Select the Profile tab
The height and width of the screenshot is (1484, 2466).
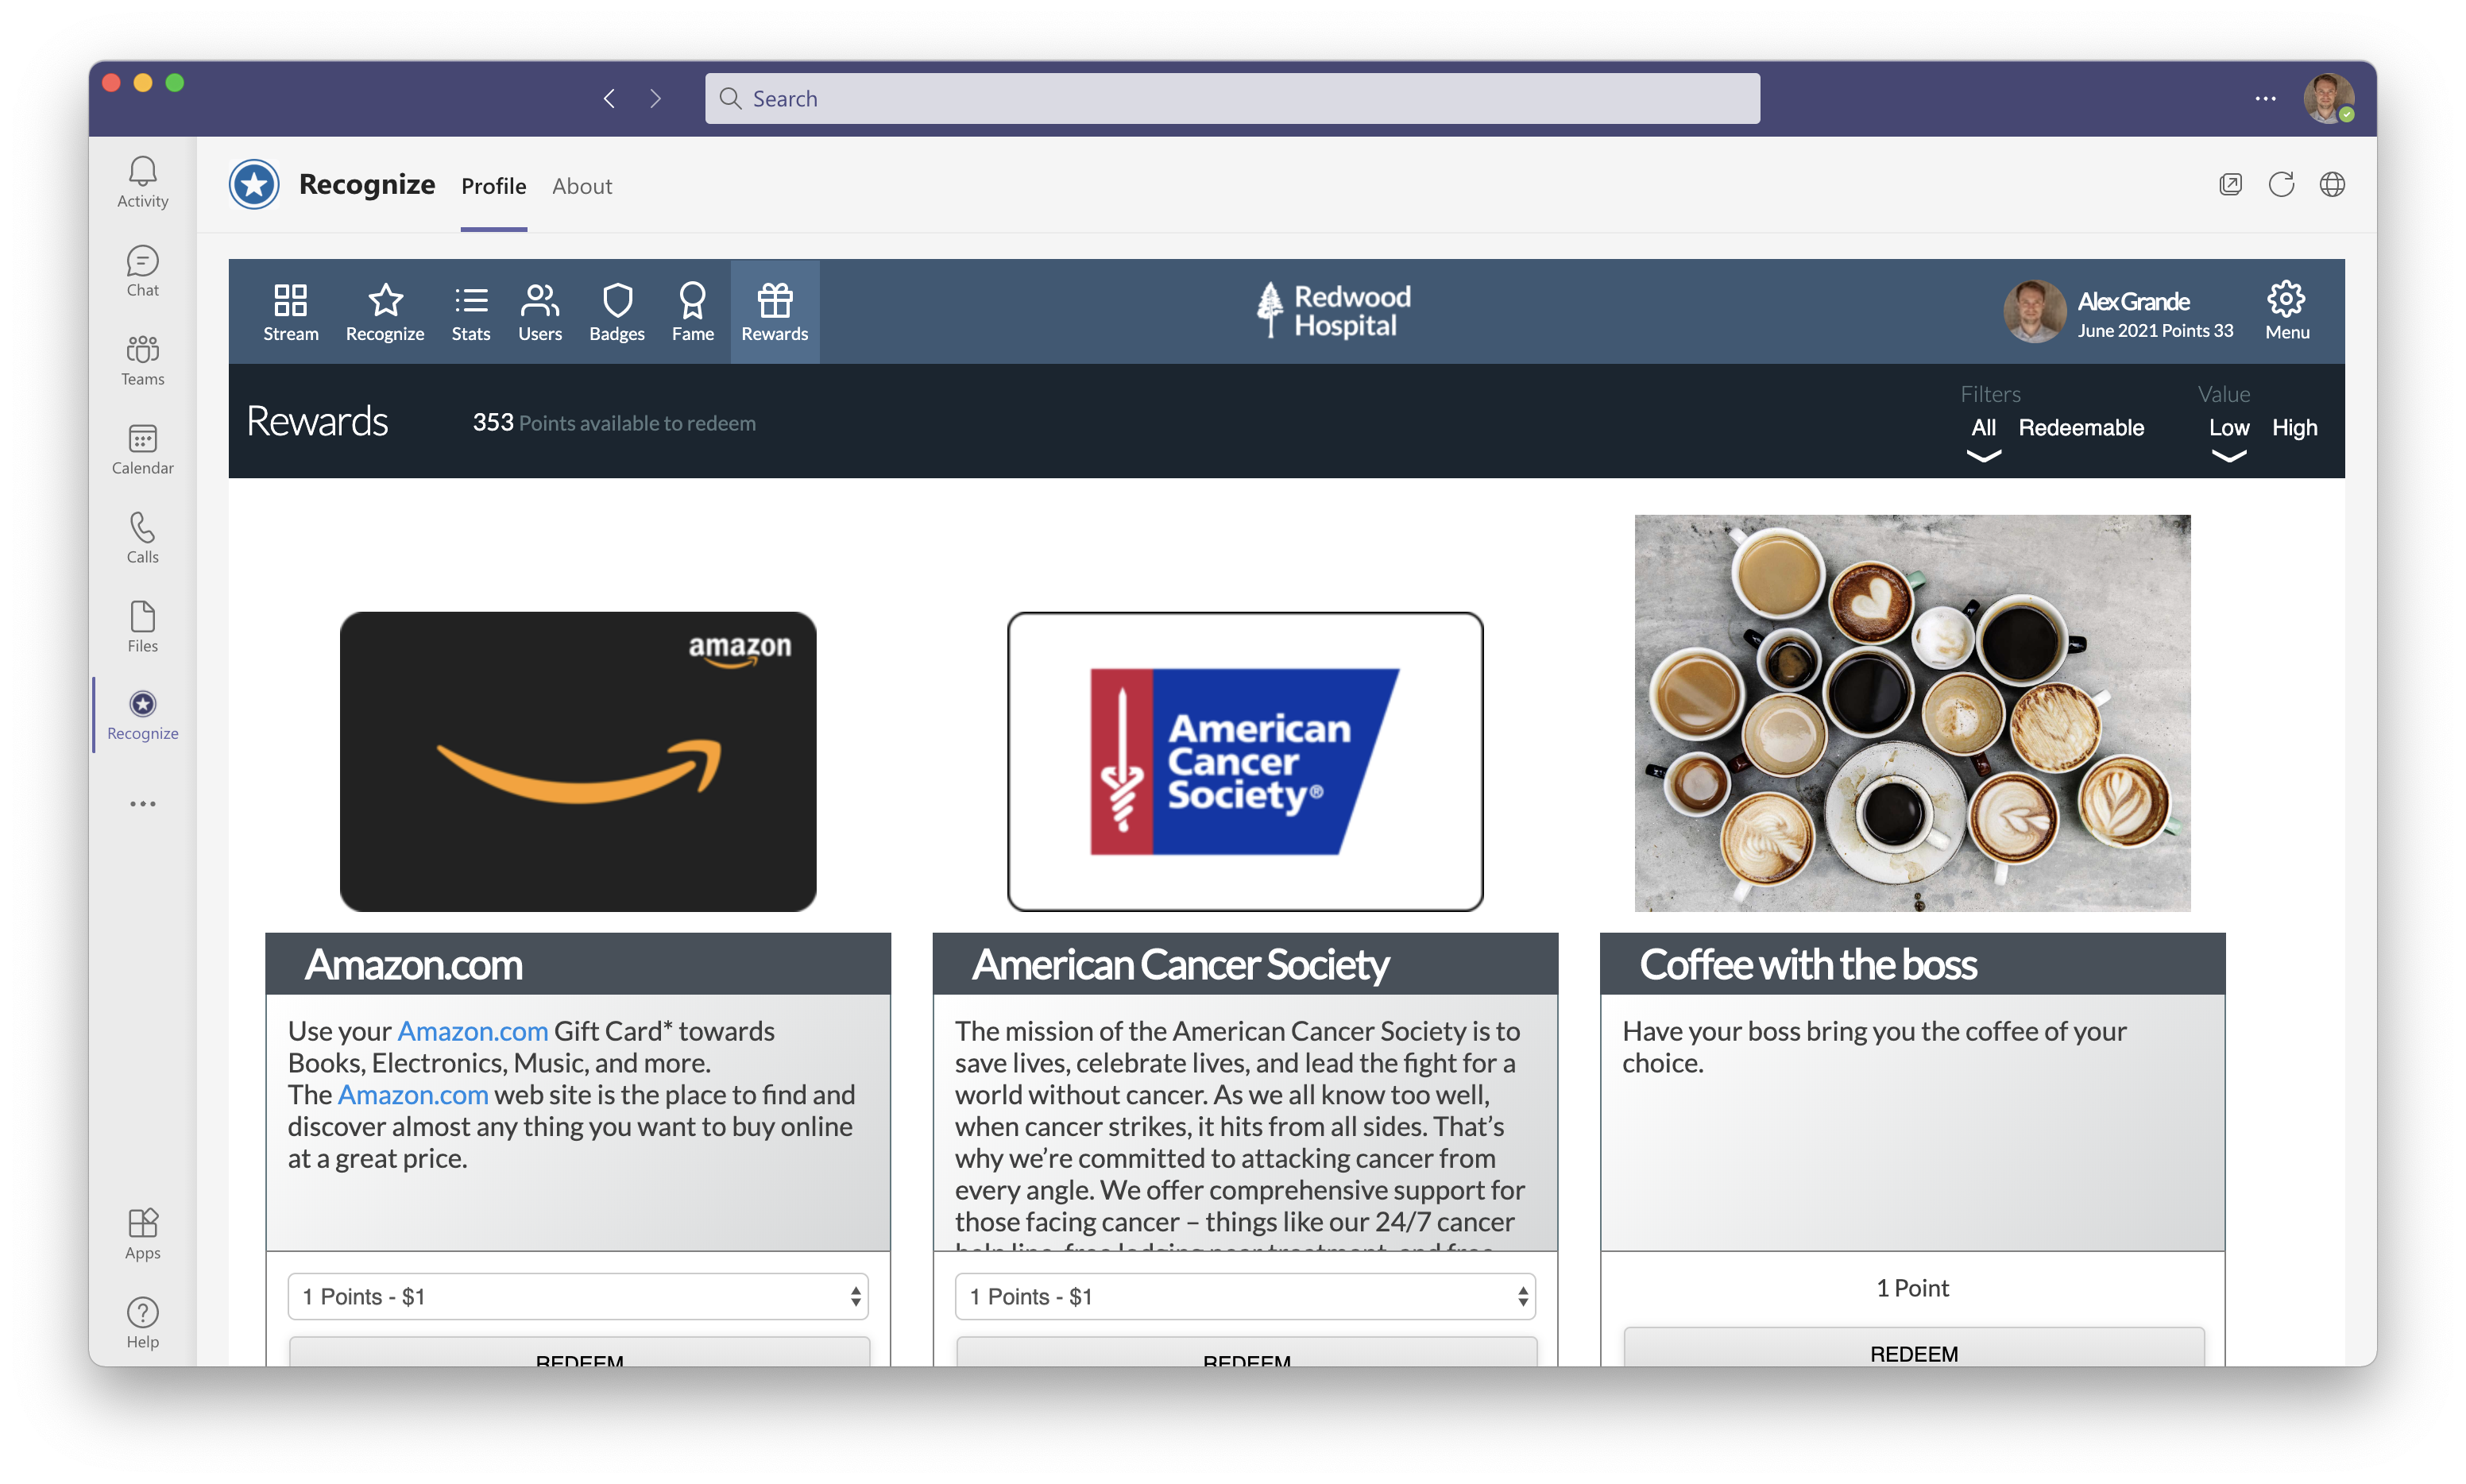493,186
